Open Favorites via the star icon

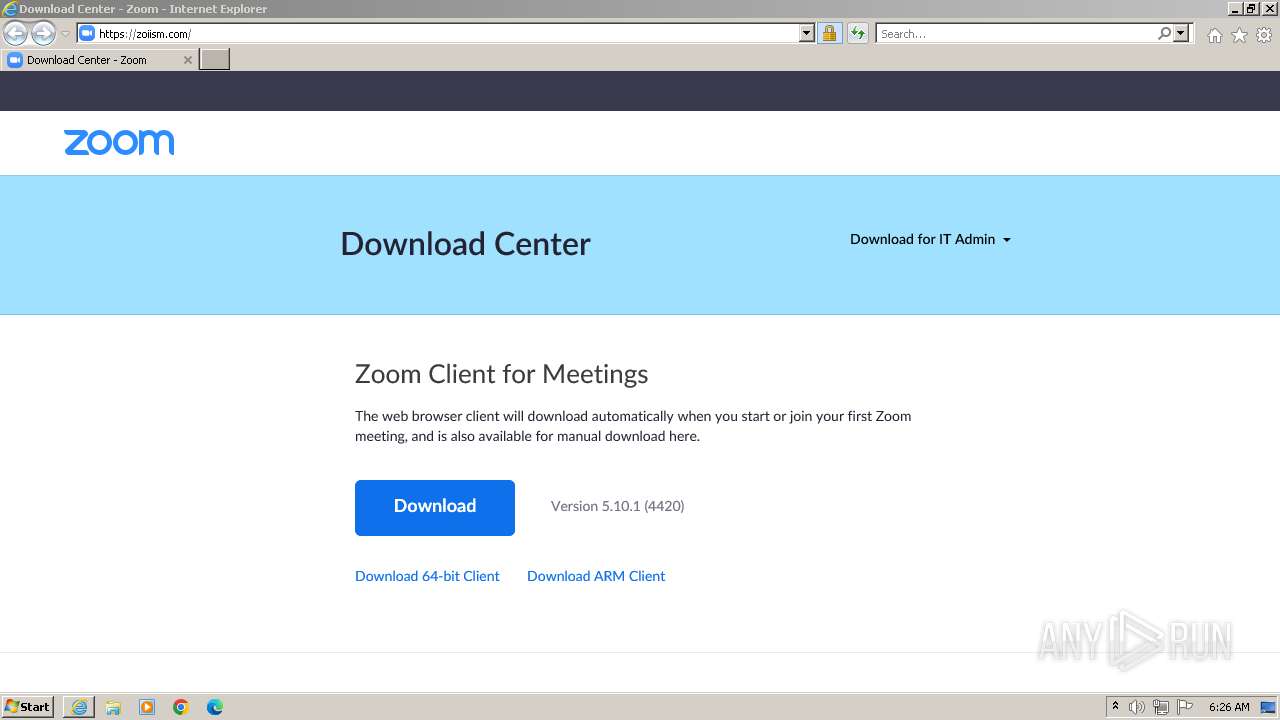[1239, 35]
